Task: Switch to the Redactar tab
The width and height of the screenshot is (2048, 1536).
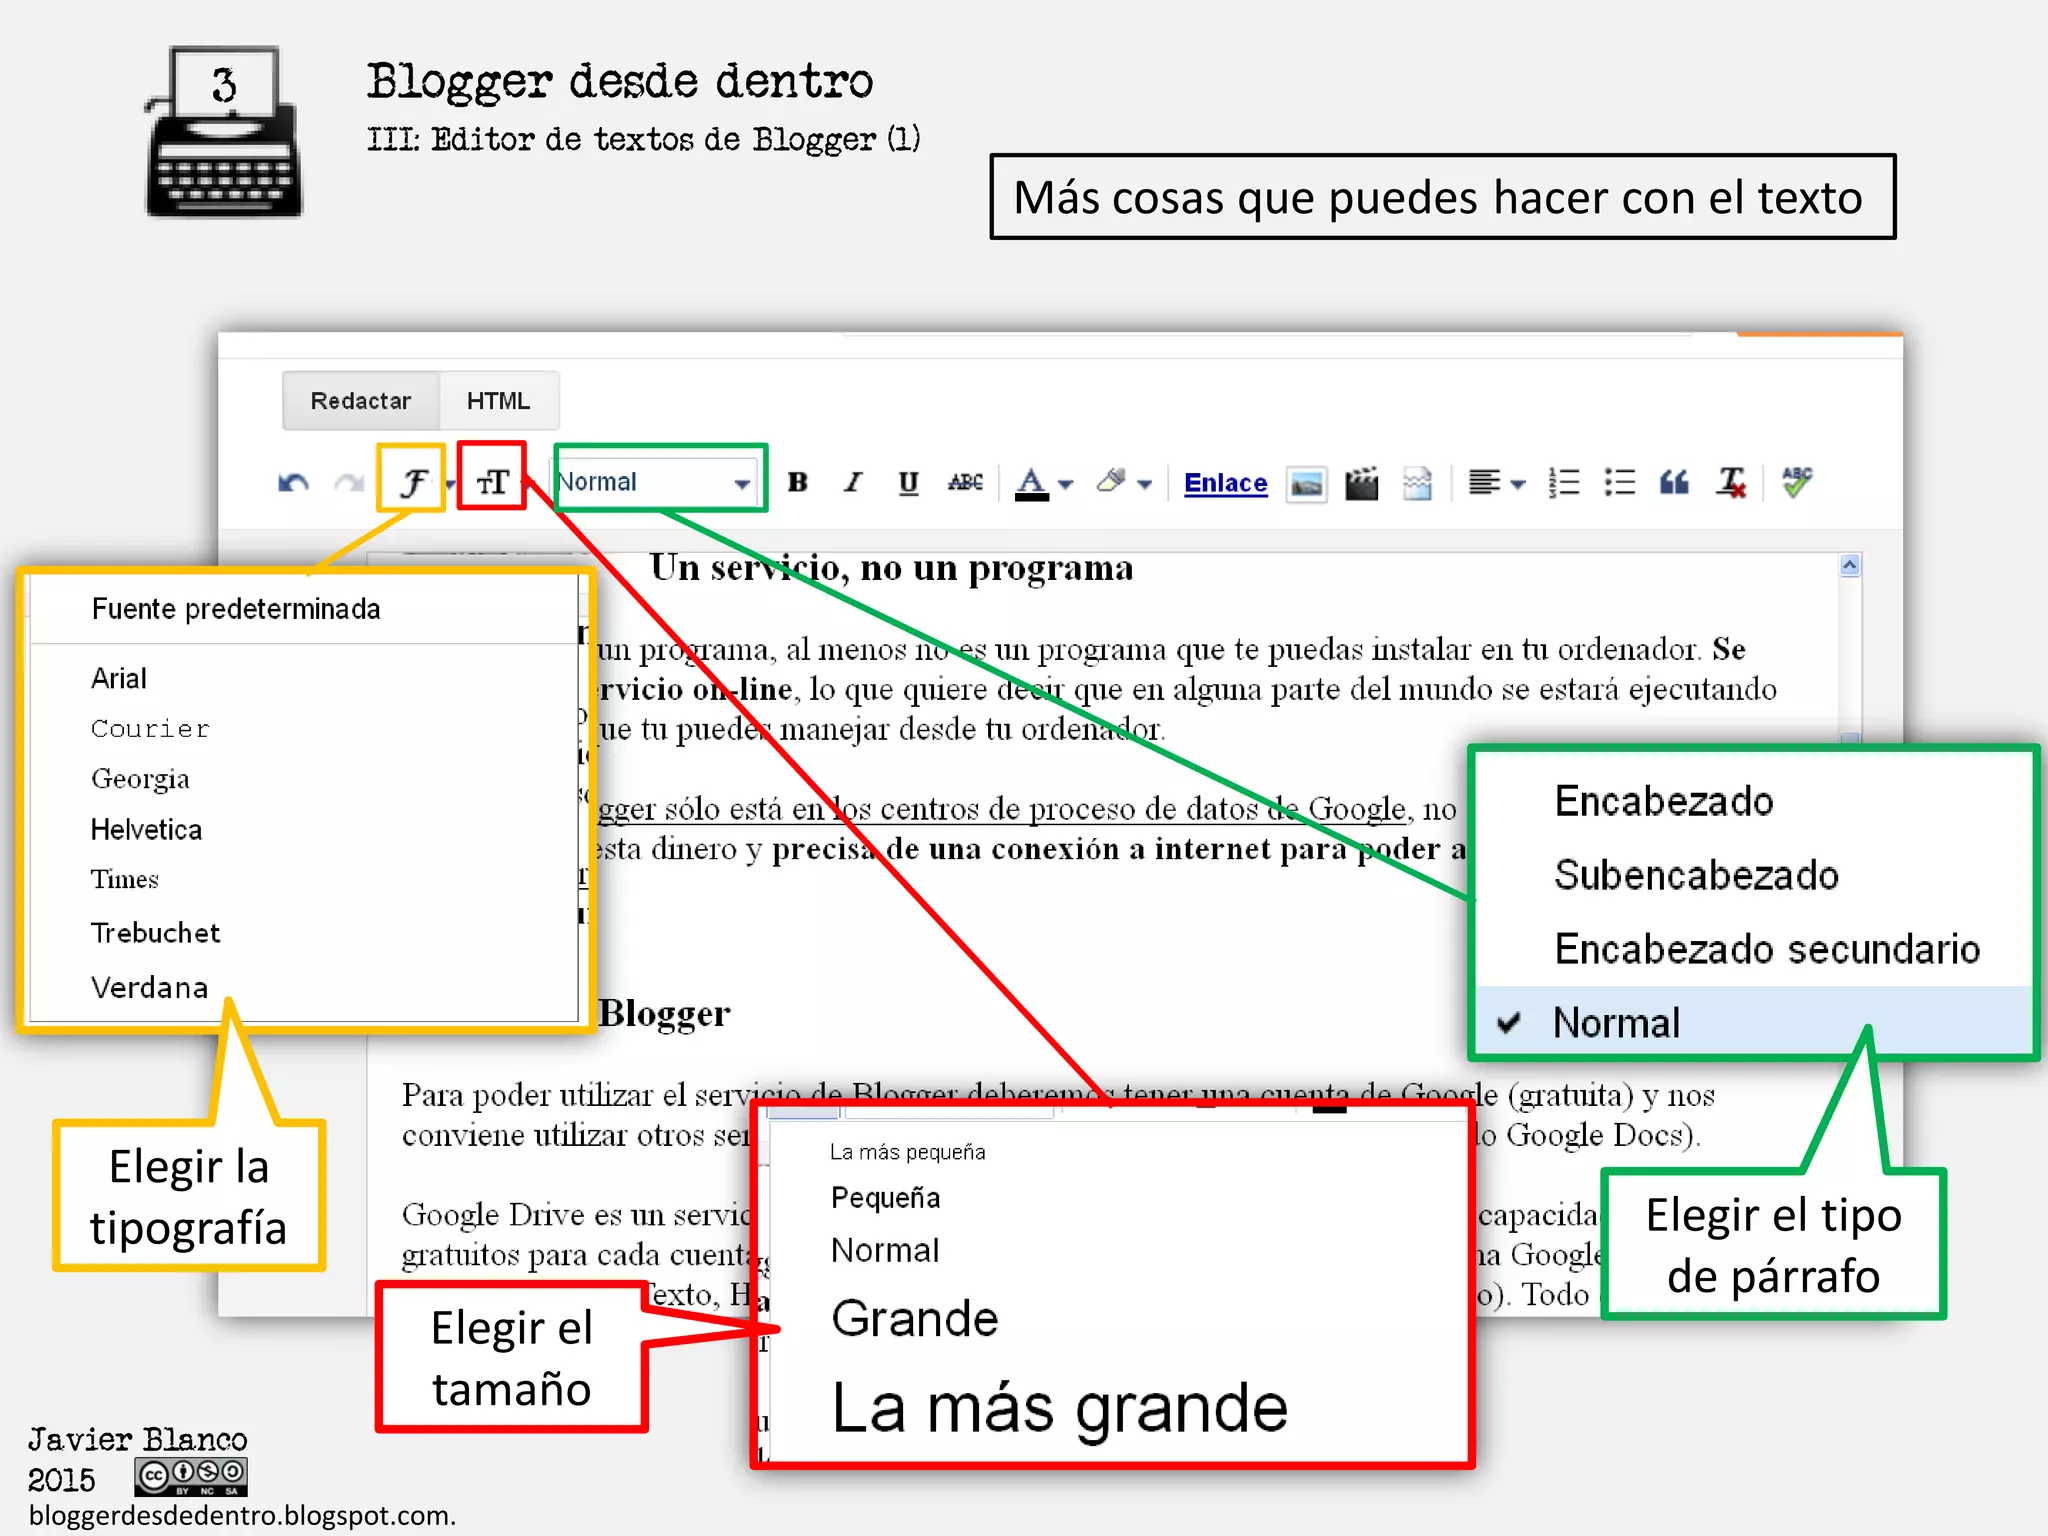Action: 361,401
